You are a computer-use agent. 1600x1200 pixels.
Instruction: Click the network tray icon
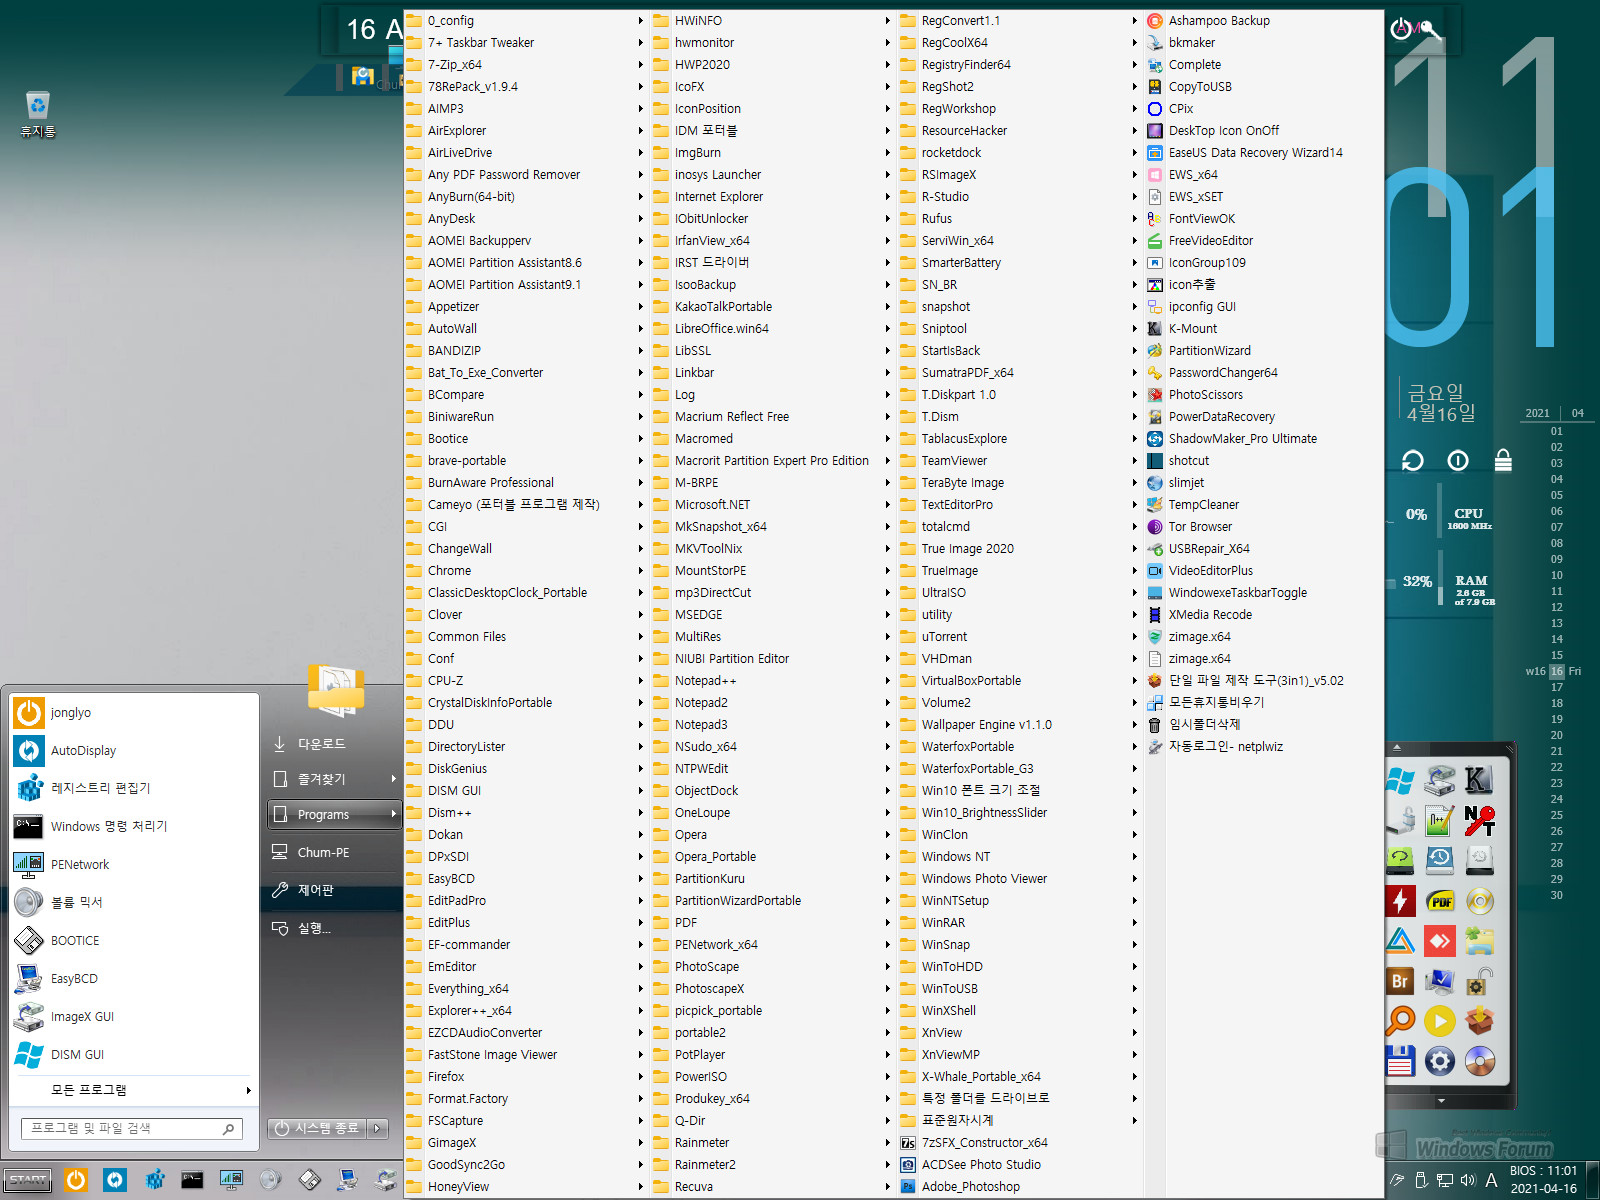pos(1444,1180)
